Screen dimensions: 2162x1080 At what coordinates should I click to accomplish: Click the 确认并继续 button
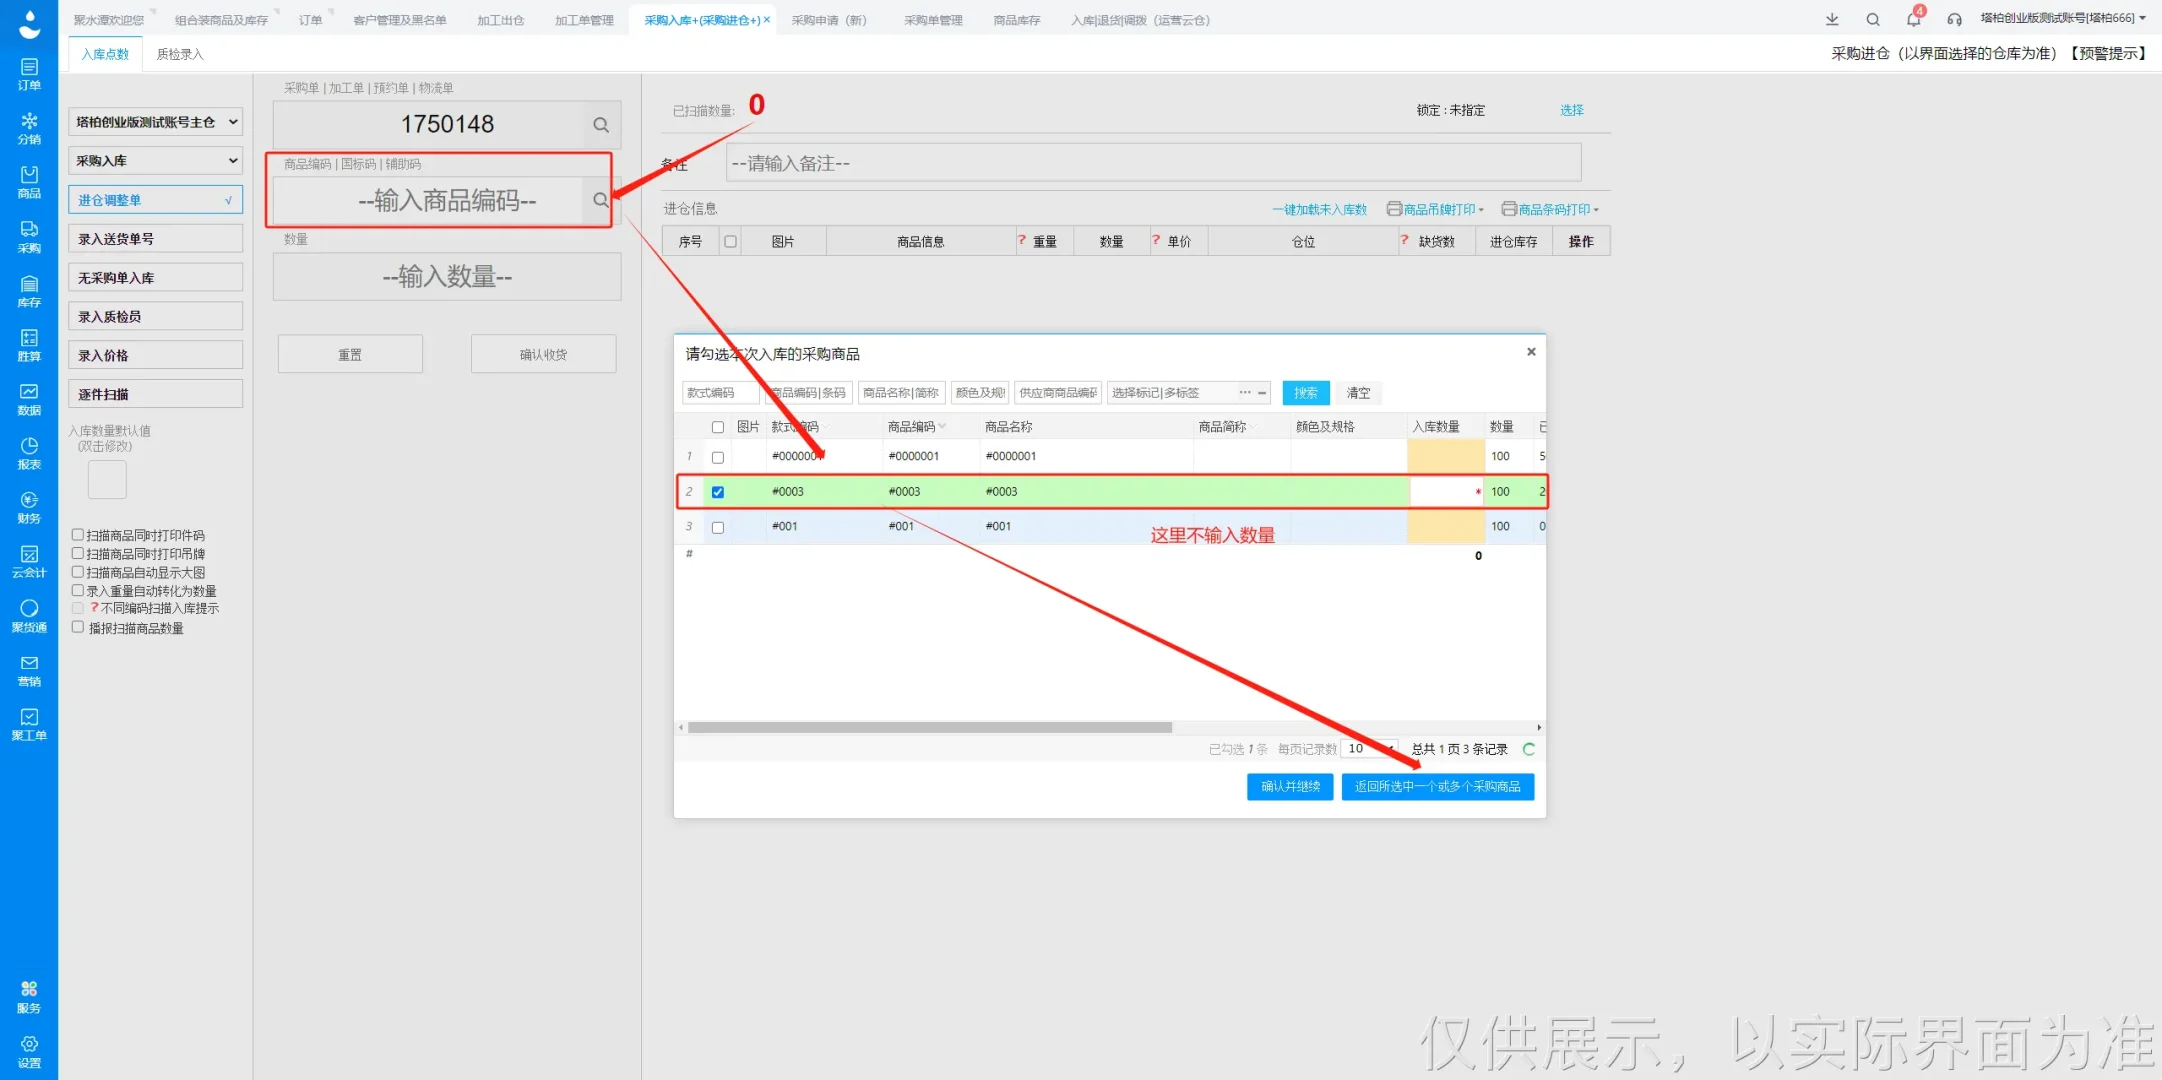(x=1290, y=787)
